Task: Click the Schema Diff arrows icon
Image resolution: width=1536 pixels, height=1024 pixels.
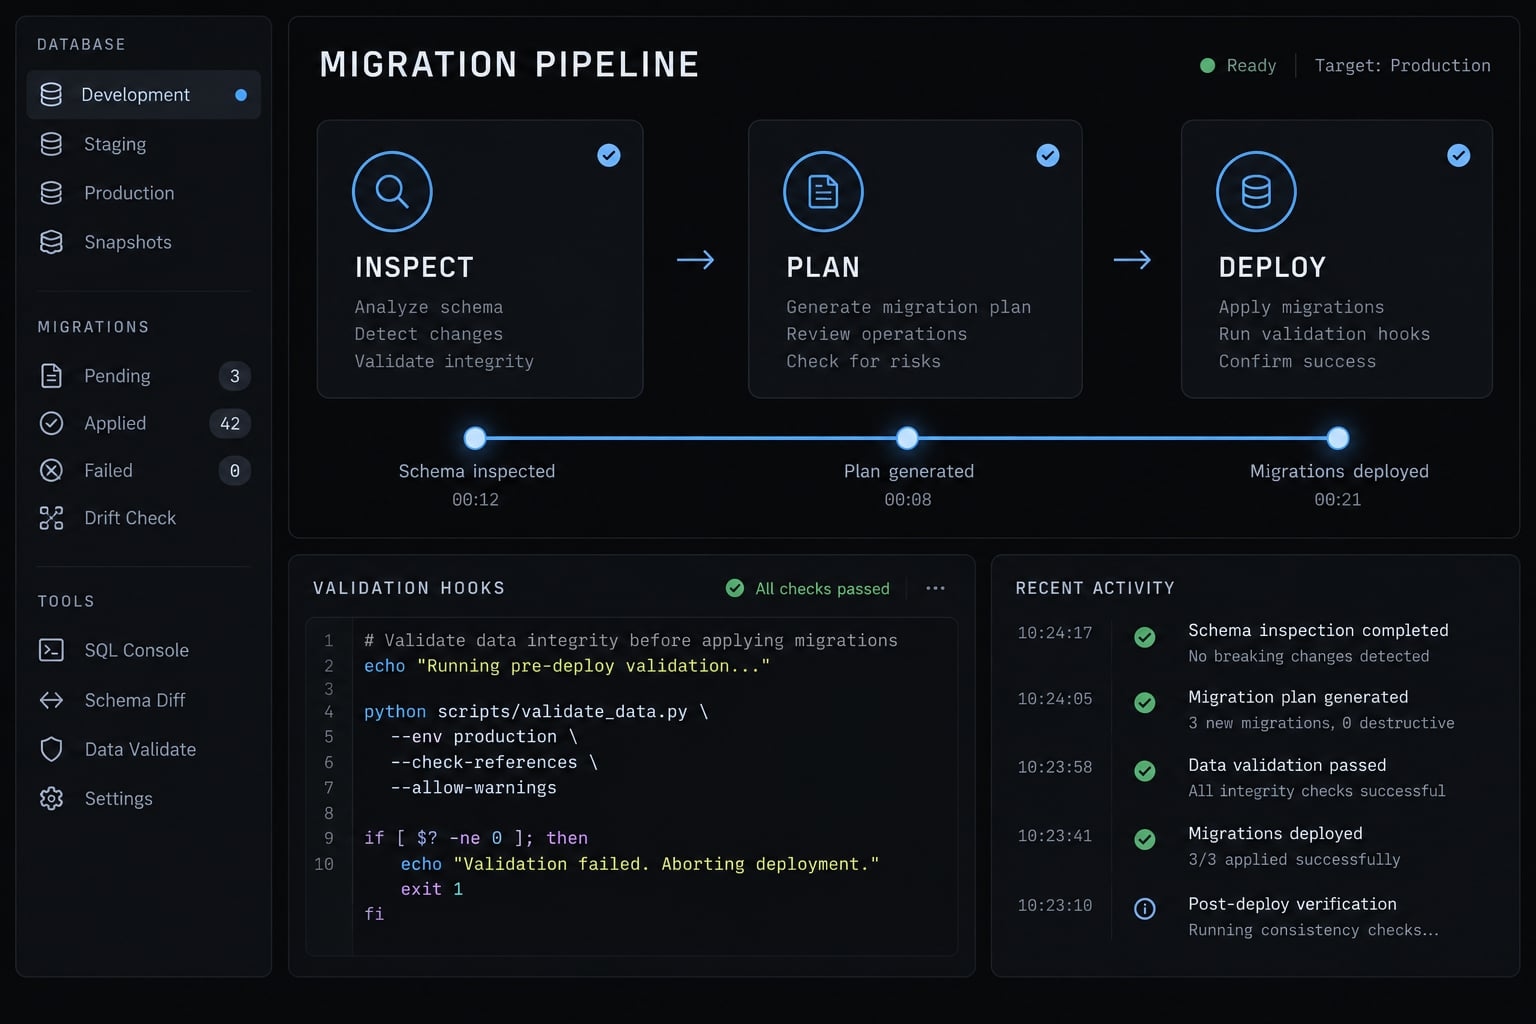Action: [x=51, y=700]
